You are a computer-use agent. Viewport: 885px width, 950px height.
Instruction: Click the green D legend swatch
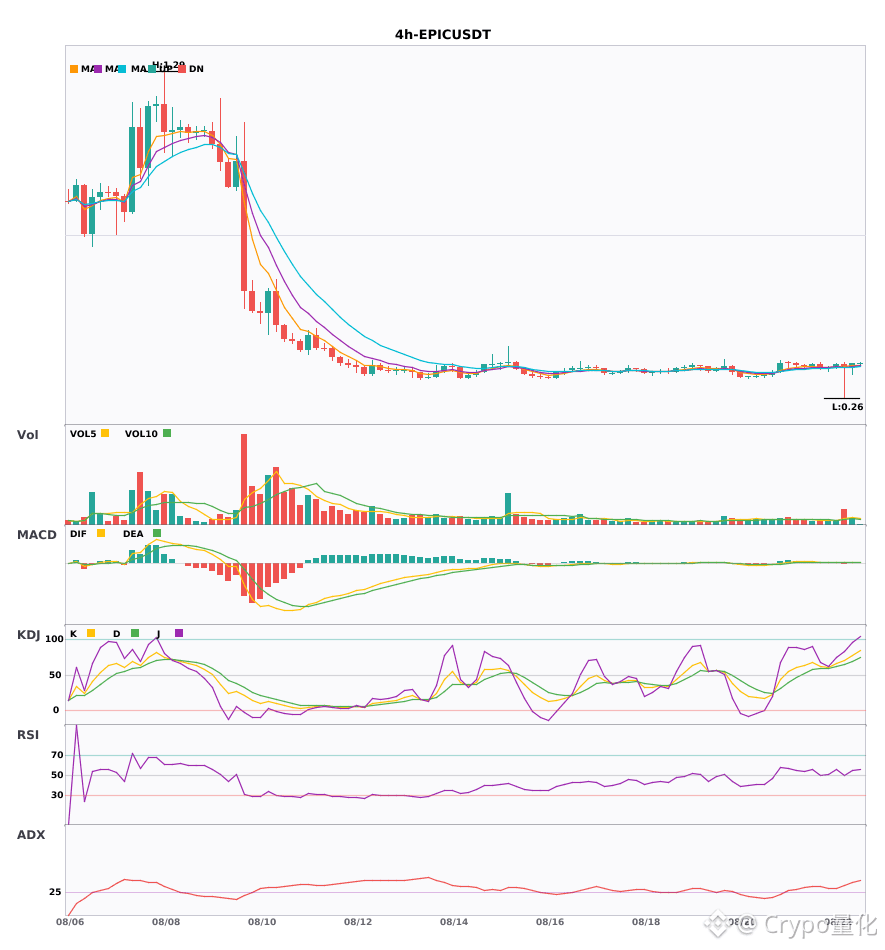(135, 633)
